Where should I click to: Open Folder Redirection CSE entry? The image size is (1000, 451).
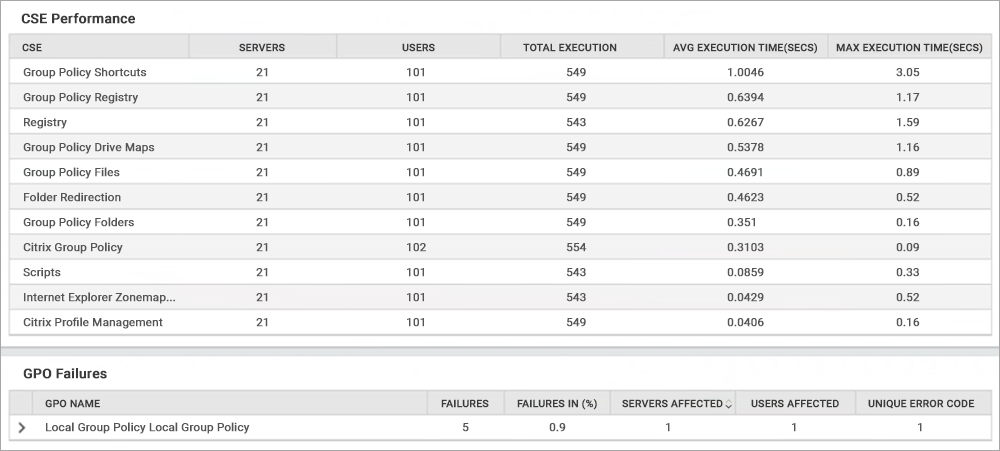(x=72, y=197)
